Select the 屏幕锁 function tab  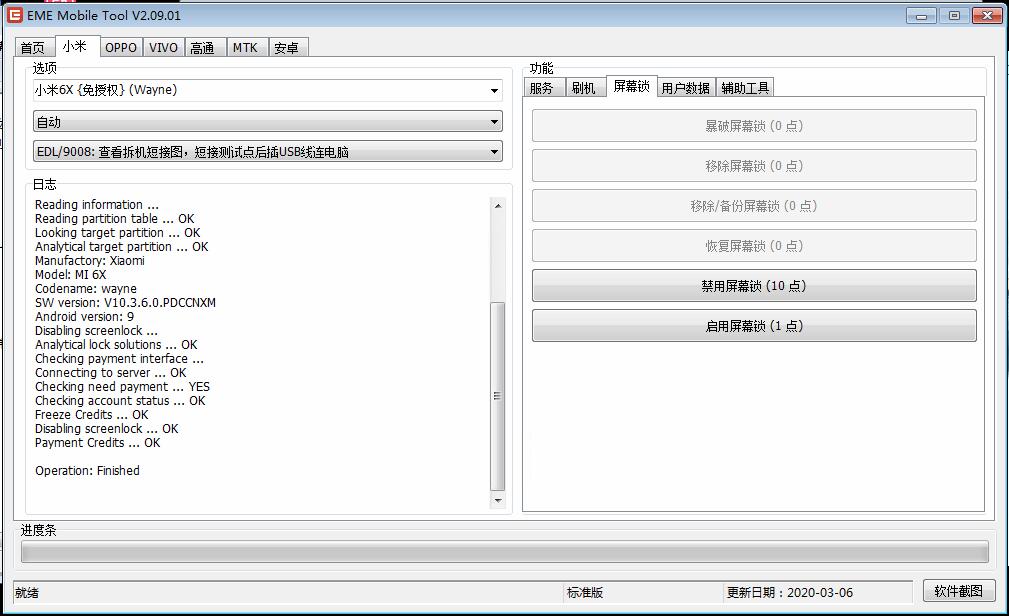point(631,86)
